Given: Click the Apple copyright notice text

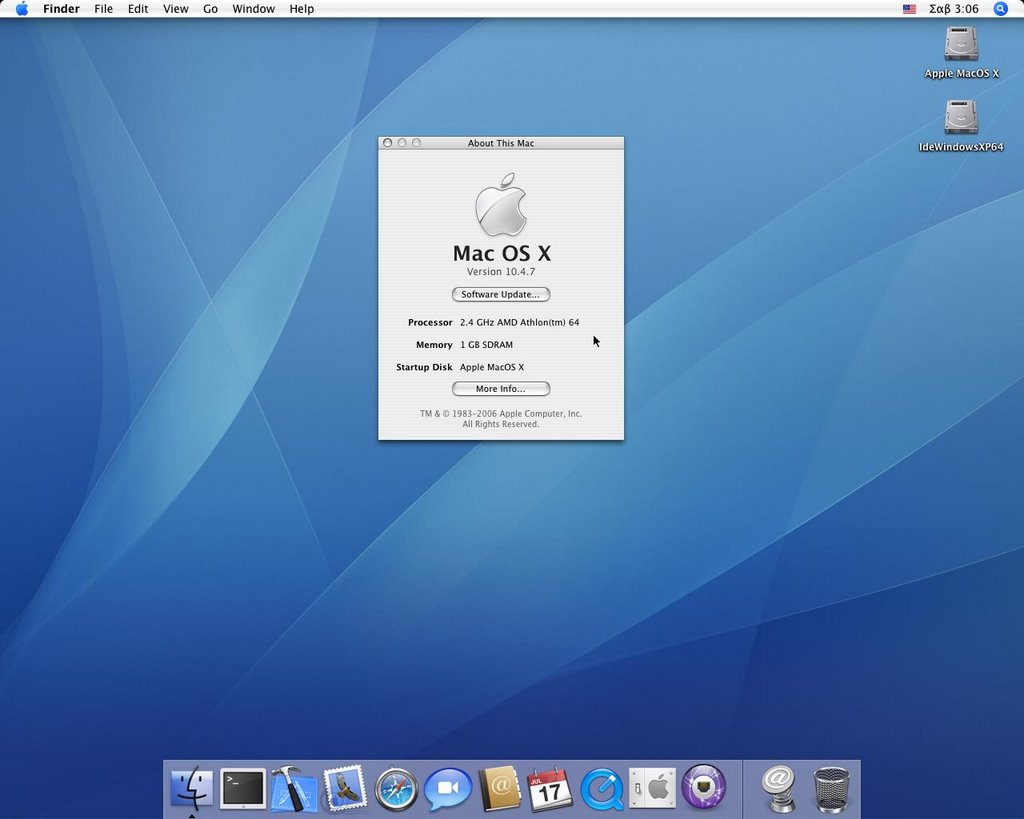Looking at the screenshot, I should coord(501,419).
